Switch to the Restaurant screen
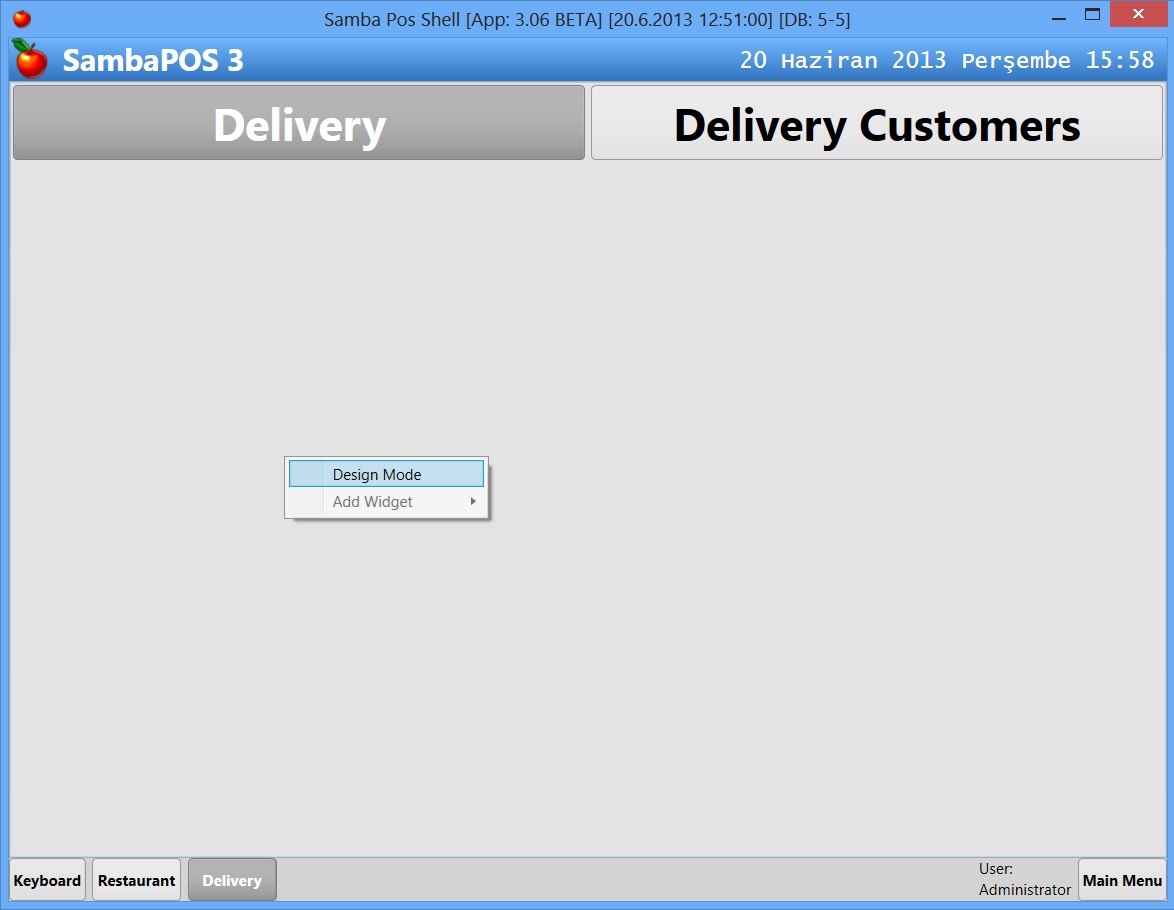 point(135,880)
